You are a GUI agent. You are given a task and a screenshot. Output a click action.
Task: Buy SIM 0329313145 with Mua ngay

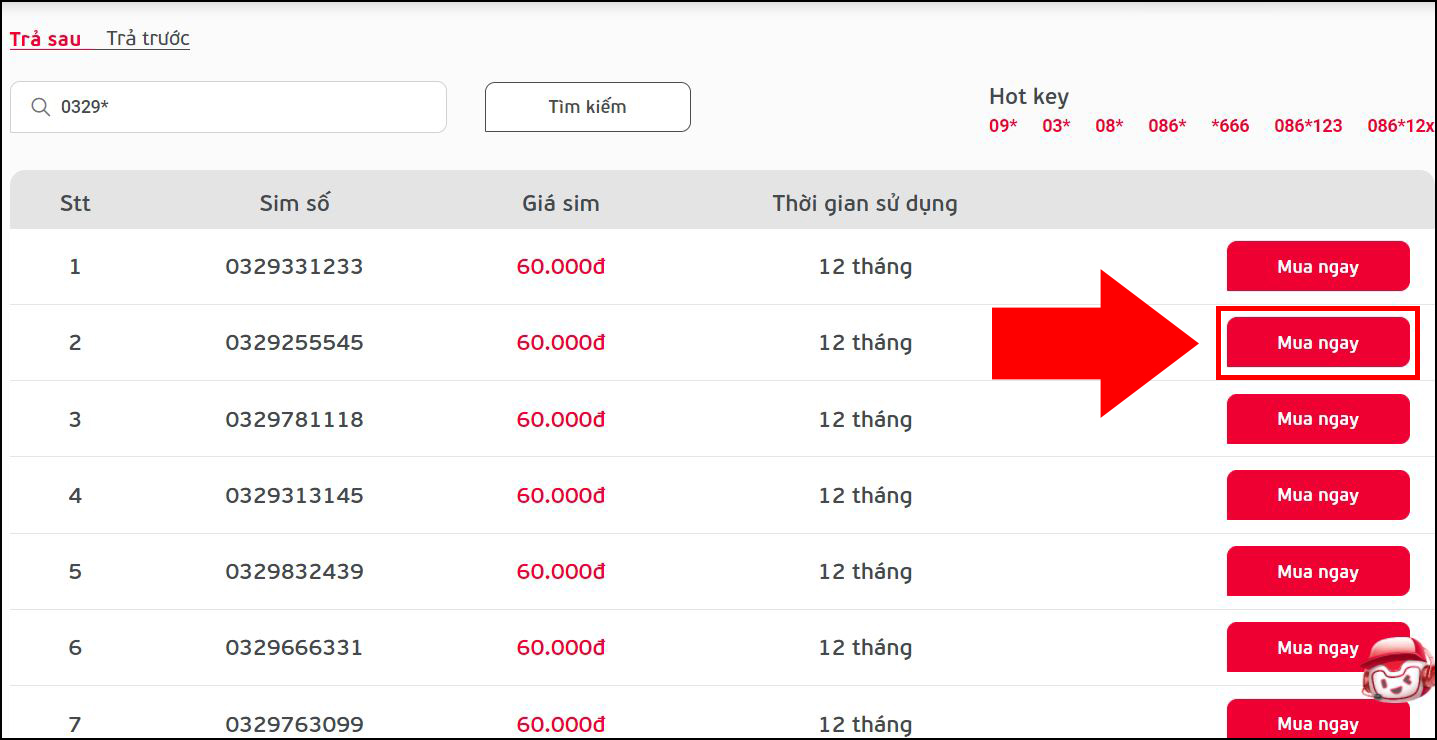click(x=1318, y=495)
